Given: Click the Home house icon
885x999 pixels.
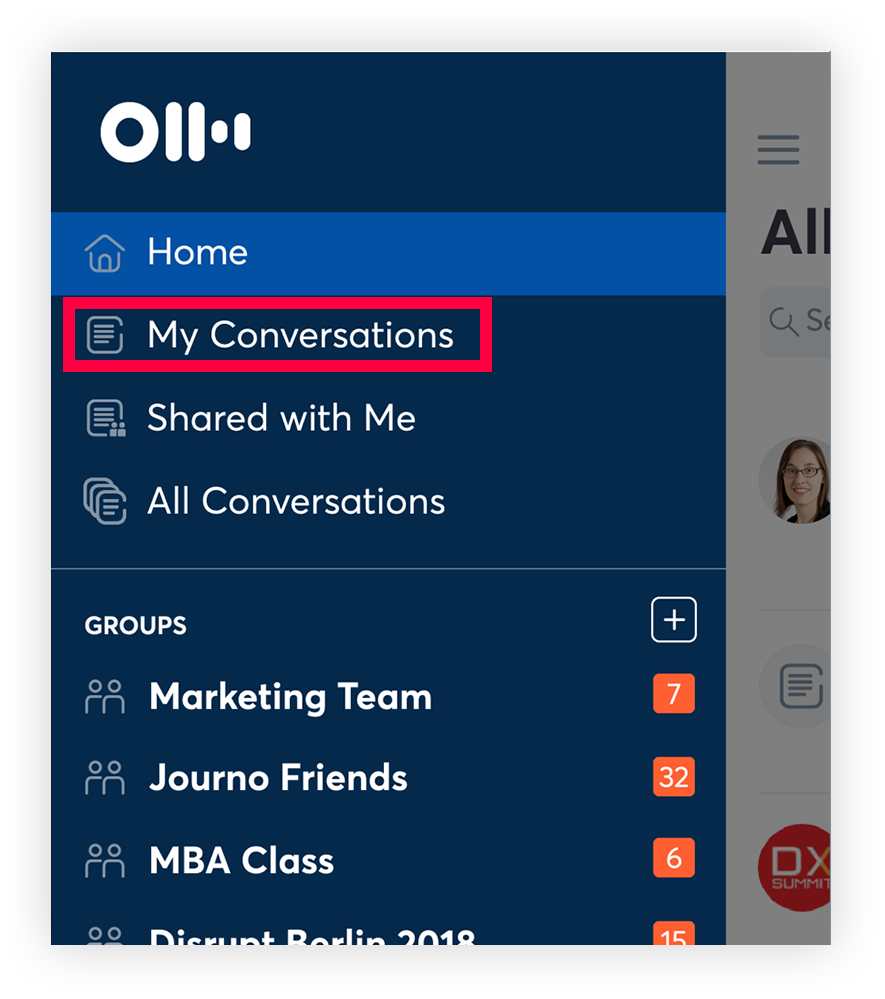Looking at the screenshot, I should [x=105, y=253].
